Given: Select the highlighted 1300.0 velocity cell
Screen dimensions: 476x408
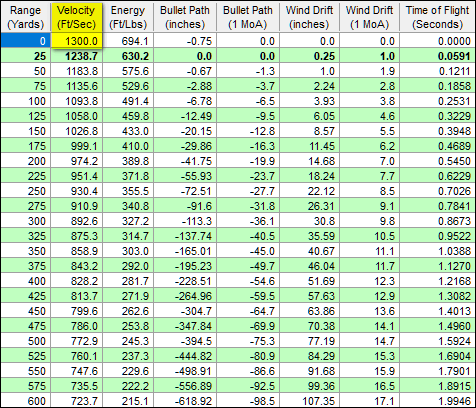Looking at the screenshot, I should 76,41.
